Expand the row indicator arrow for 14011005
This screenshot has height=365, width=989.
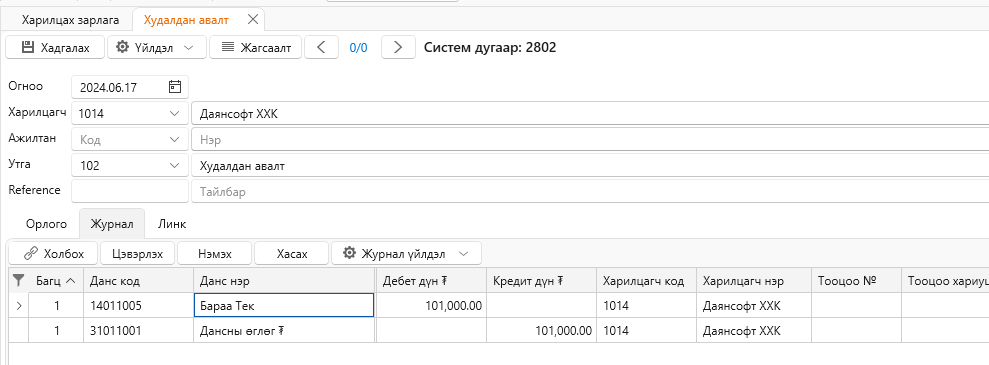(18, 306)
